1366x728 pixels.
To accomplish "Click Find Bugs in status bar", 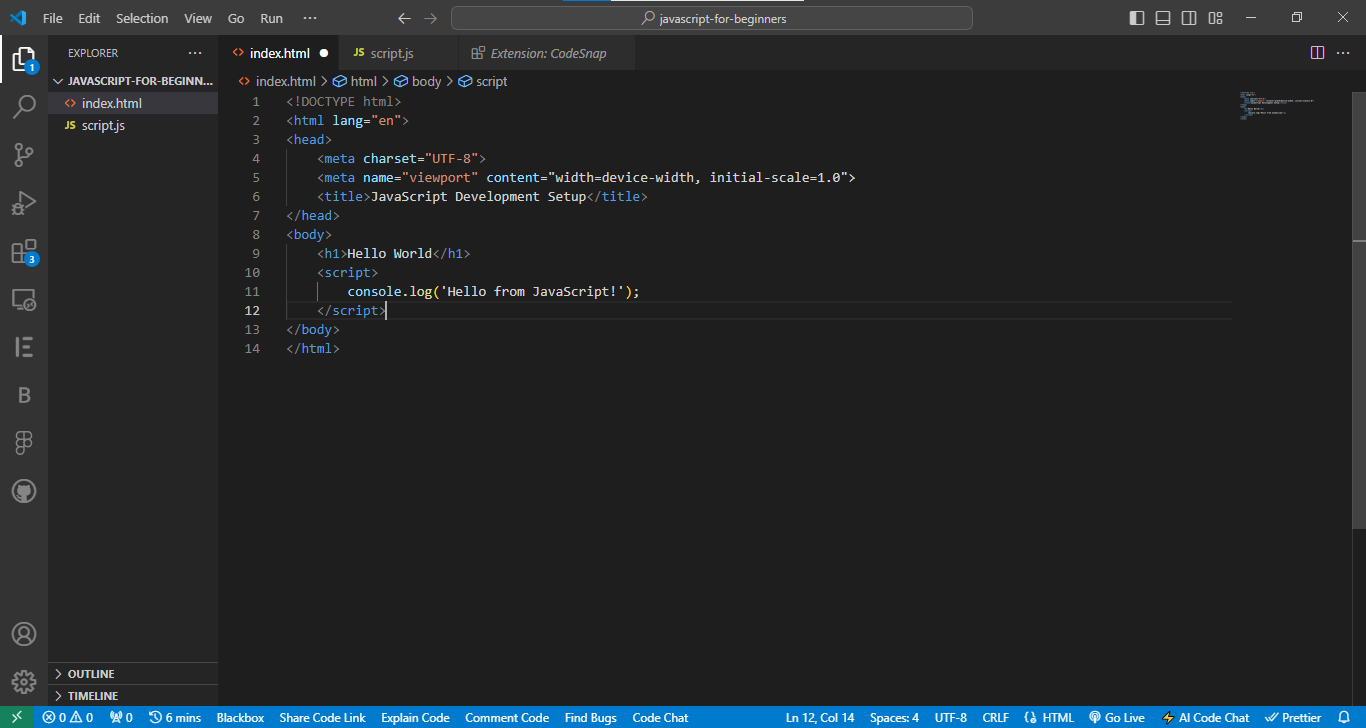I will (590, 717).
